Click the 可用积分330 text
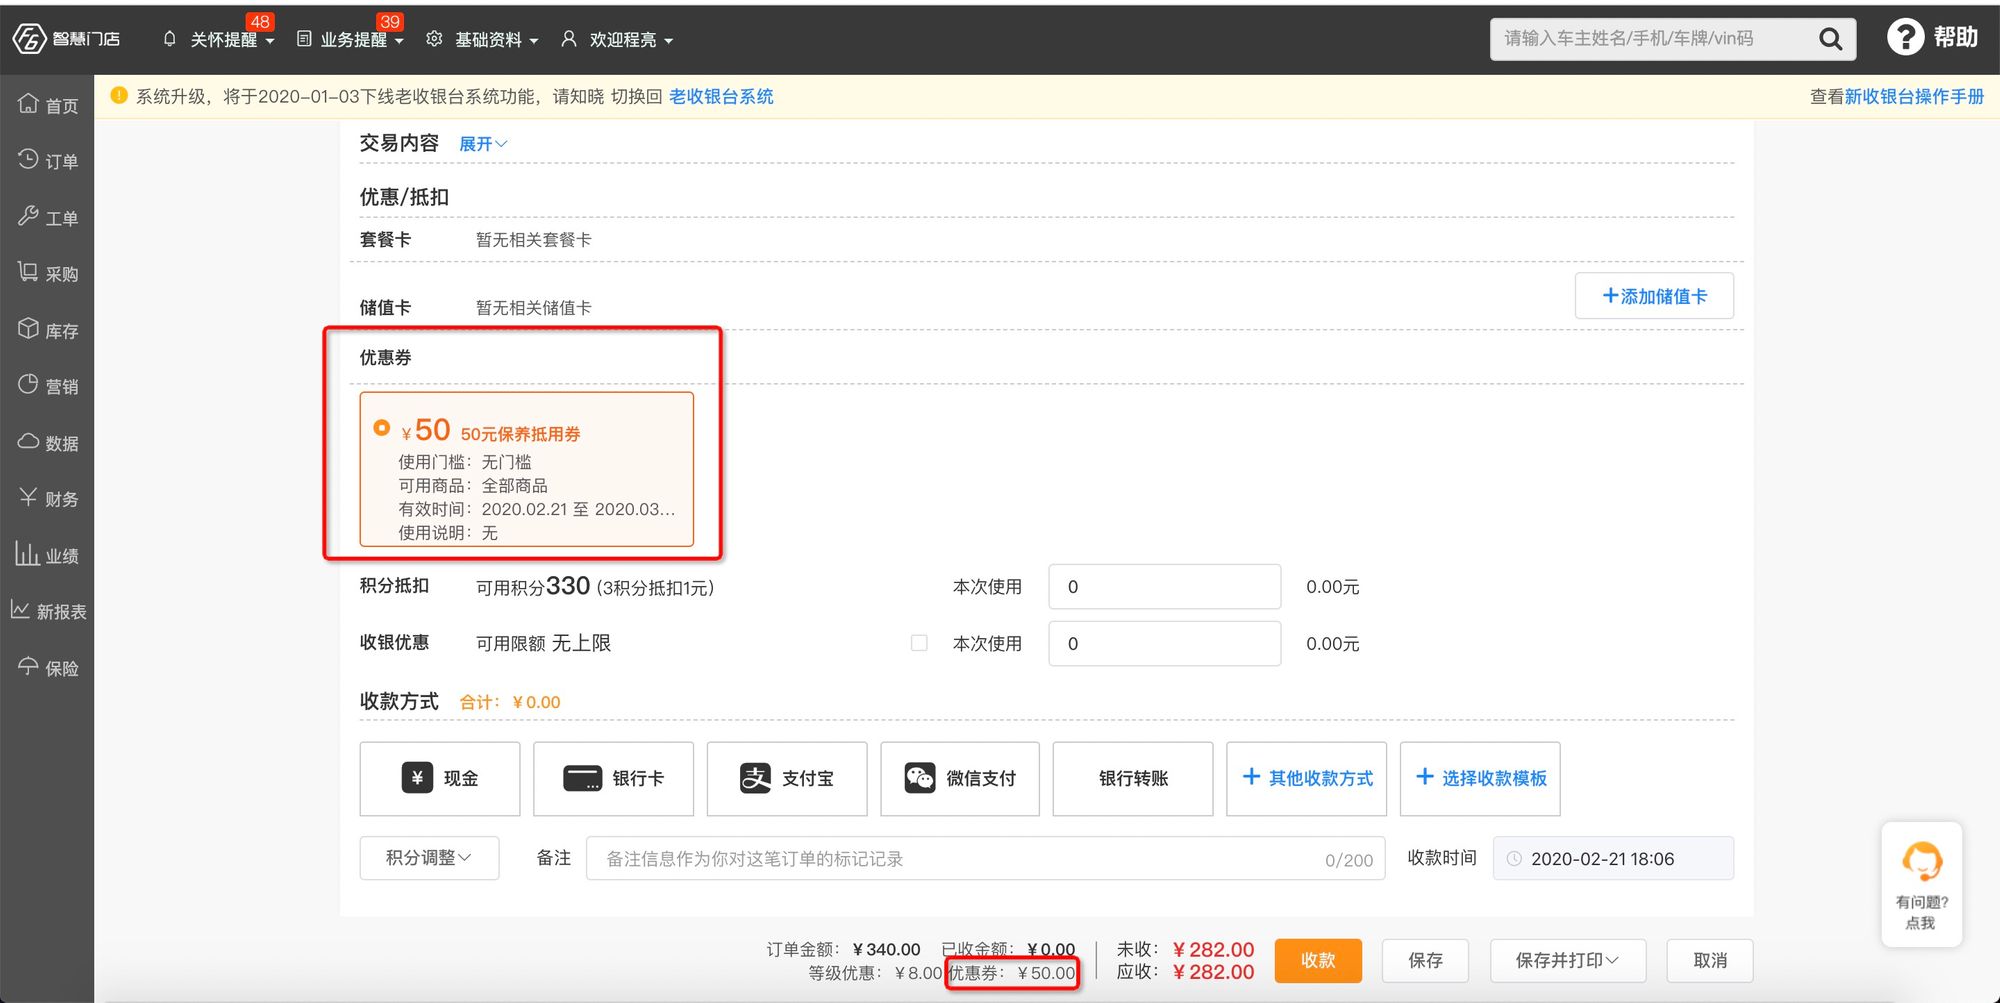The image size is (2000, 1003). [533, 586]
